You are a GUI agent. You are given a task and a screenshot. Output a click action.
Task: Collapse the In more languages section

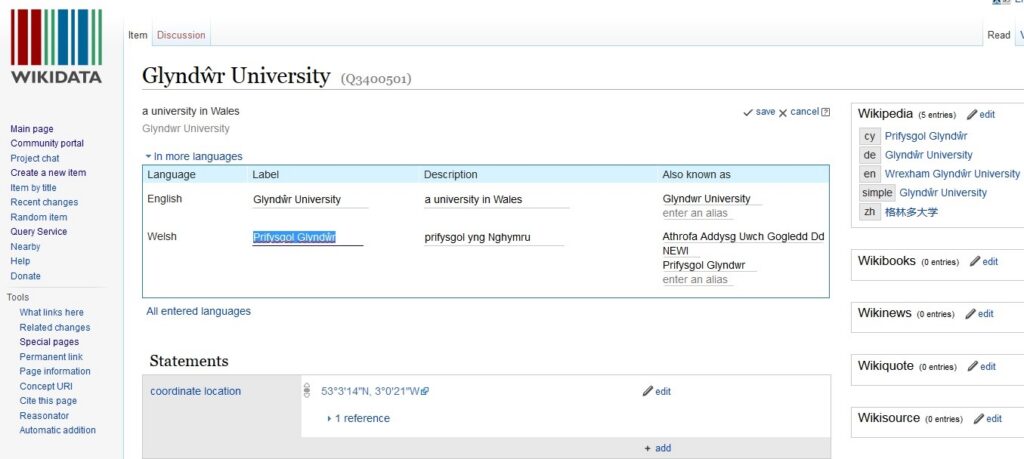point(194,157)
